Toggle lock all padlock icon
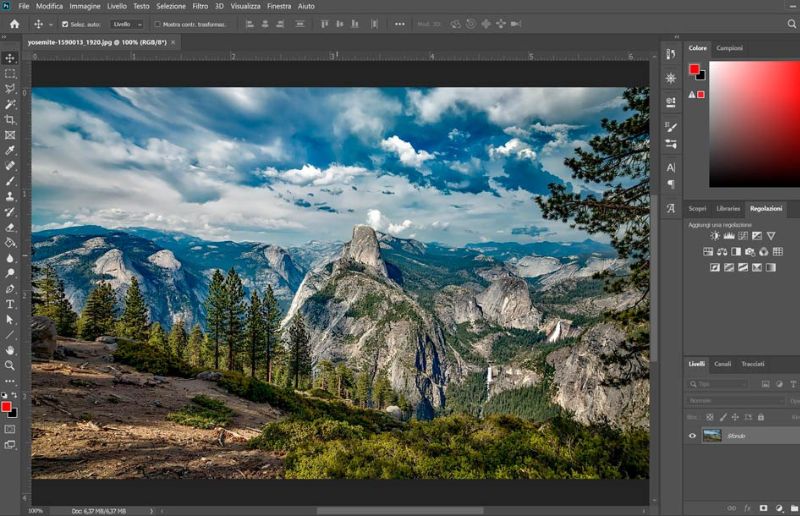Image resolution: width=800 pixels, height=516 pixels. [x=761, y=417]
